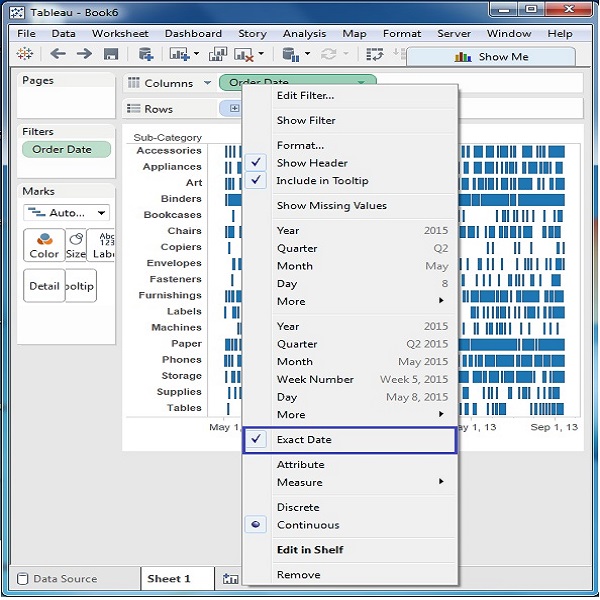Choose Edit Filter... from context menu

(305, 96)
